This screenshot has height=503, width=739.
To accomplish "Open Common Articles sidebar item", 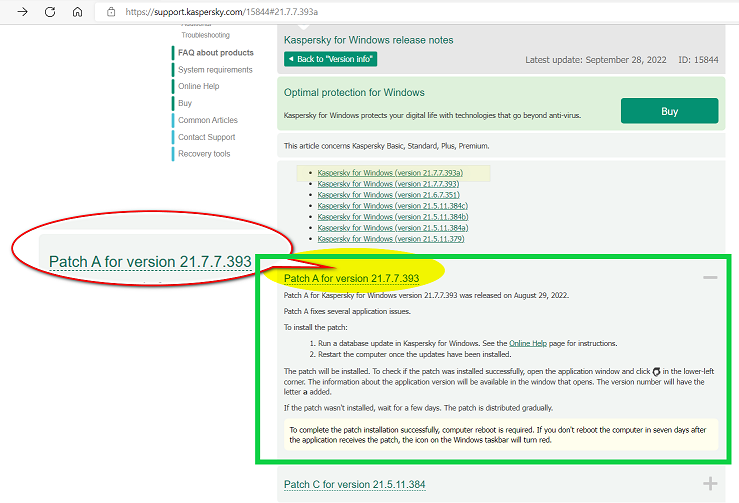I will (208, 120).
